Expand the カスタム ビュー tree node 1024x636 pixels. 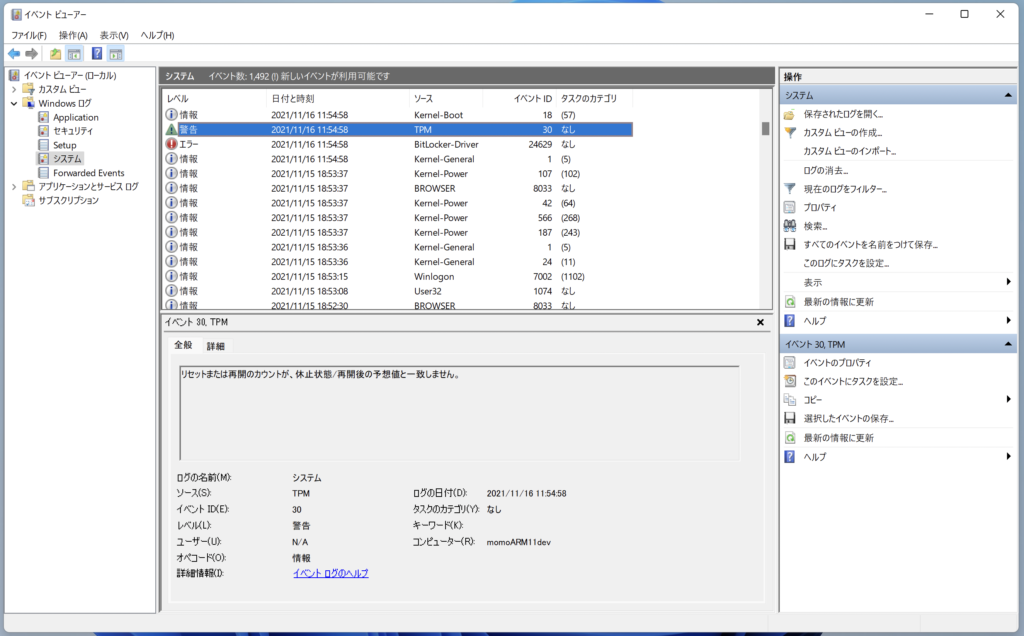[14, 89]
